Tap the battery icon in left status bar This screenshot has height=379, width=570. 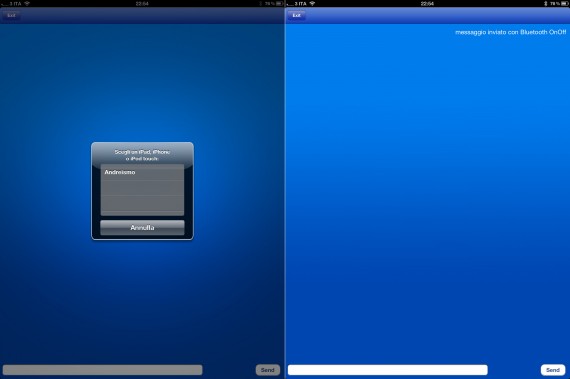tap(279, 3)
